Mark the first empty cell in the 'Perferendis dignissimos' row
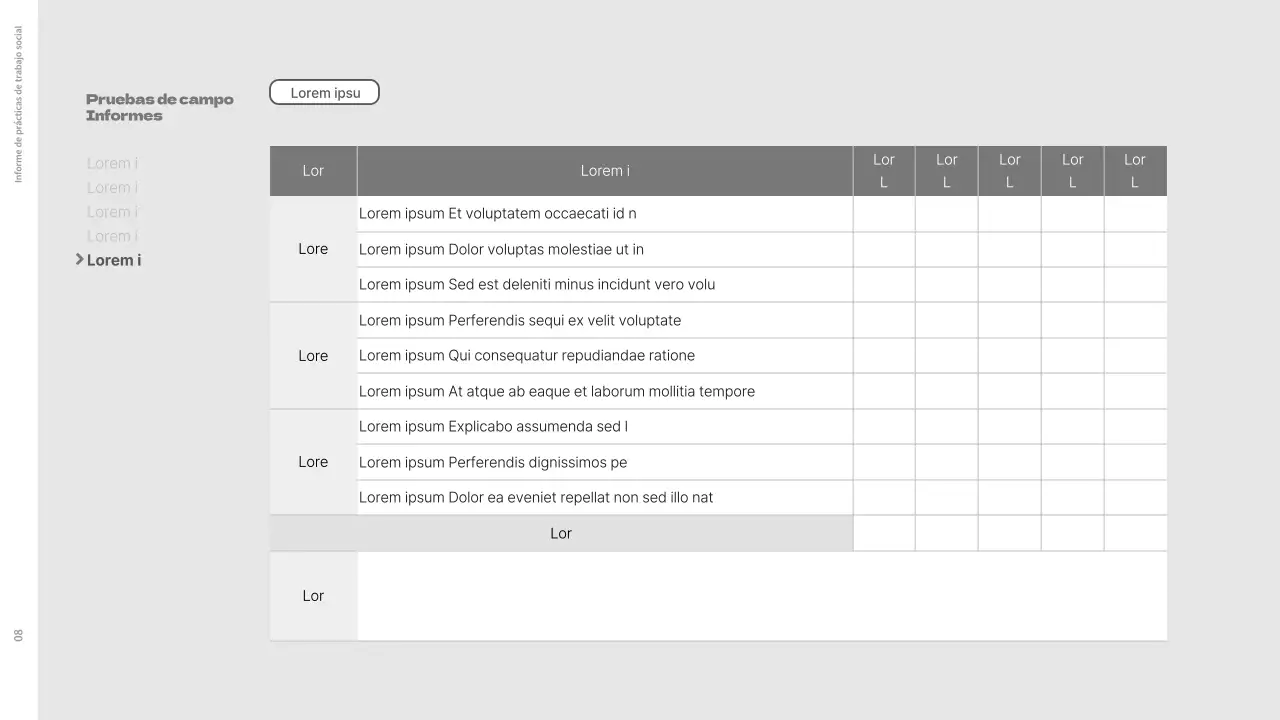This screenshot has height=720, width=1280. [x=884, y=462]
